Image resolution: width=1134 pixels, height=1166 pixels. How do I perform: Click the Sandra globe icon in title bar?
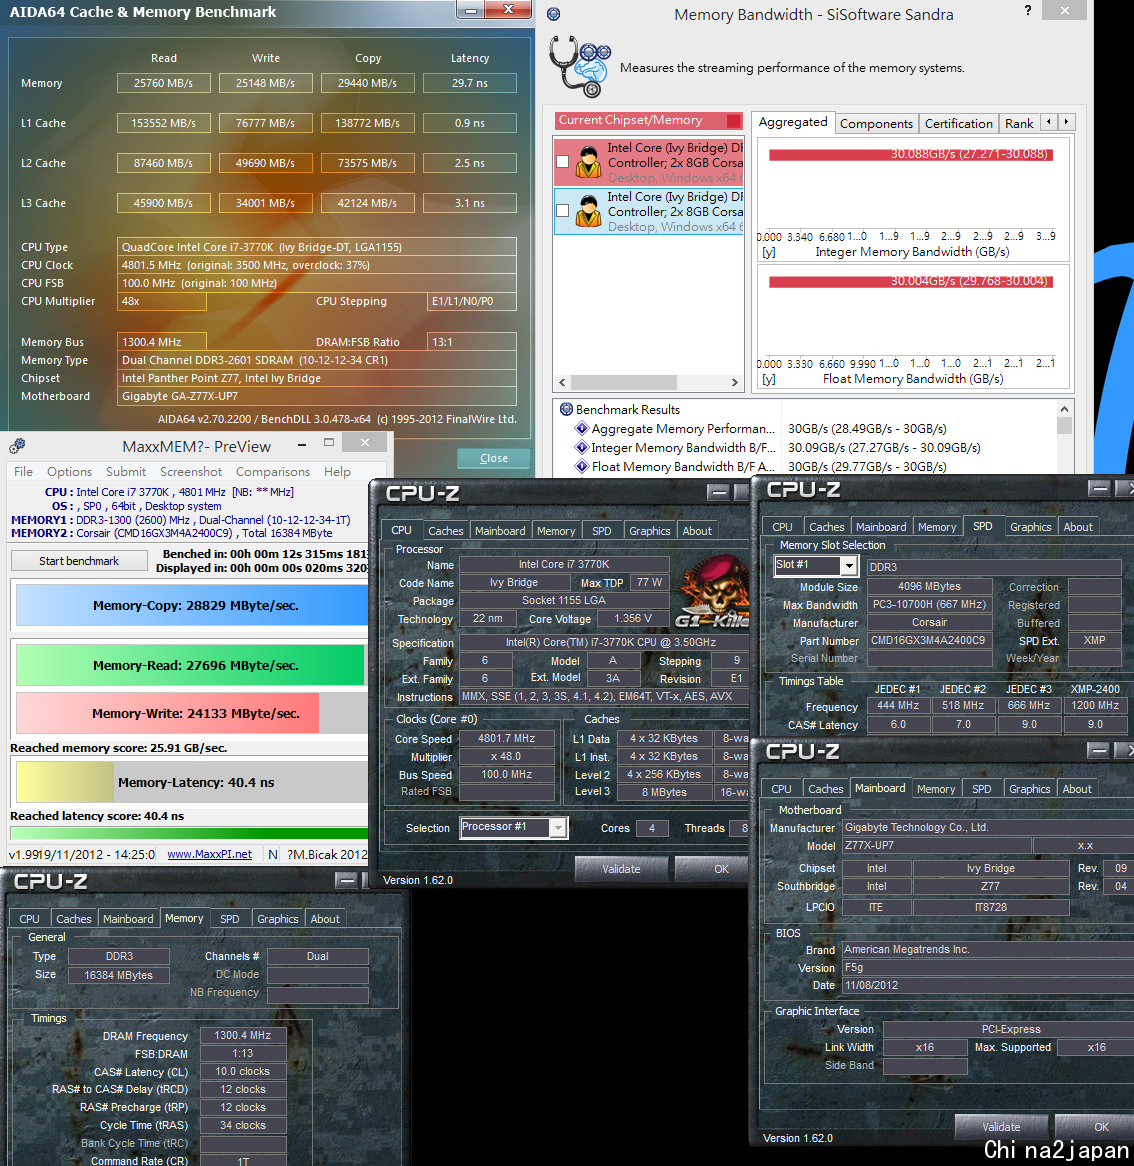click(x=553, y=14)
